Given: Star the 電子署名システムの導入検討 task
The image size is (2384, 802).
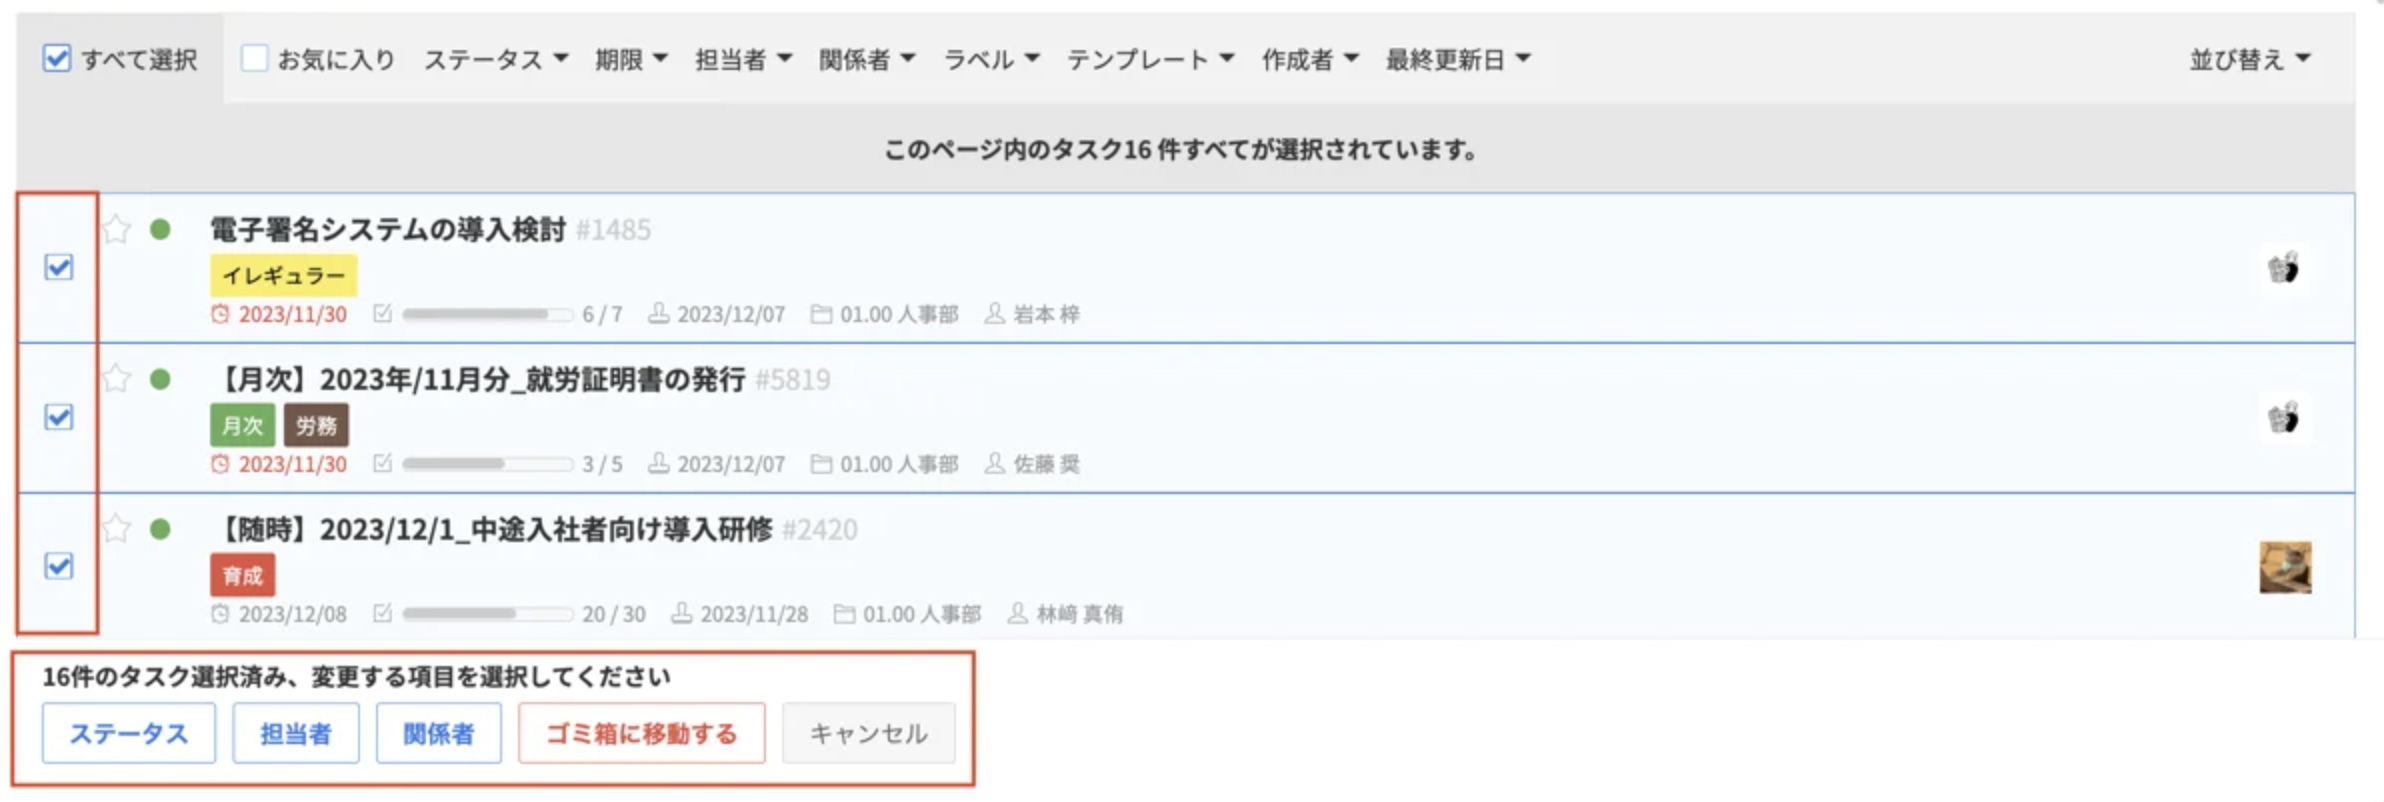Looking at the screenshot, I should [117, 229].
